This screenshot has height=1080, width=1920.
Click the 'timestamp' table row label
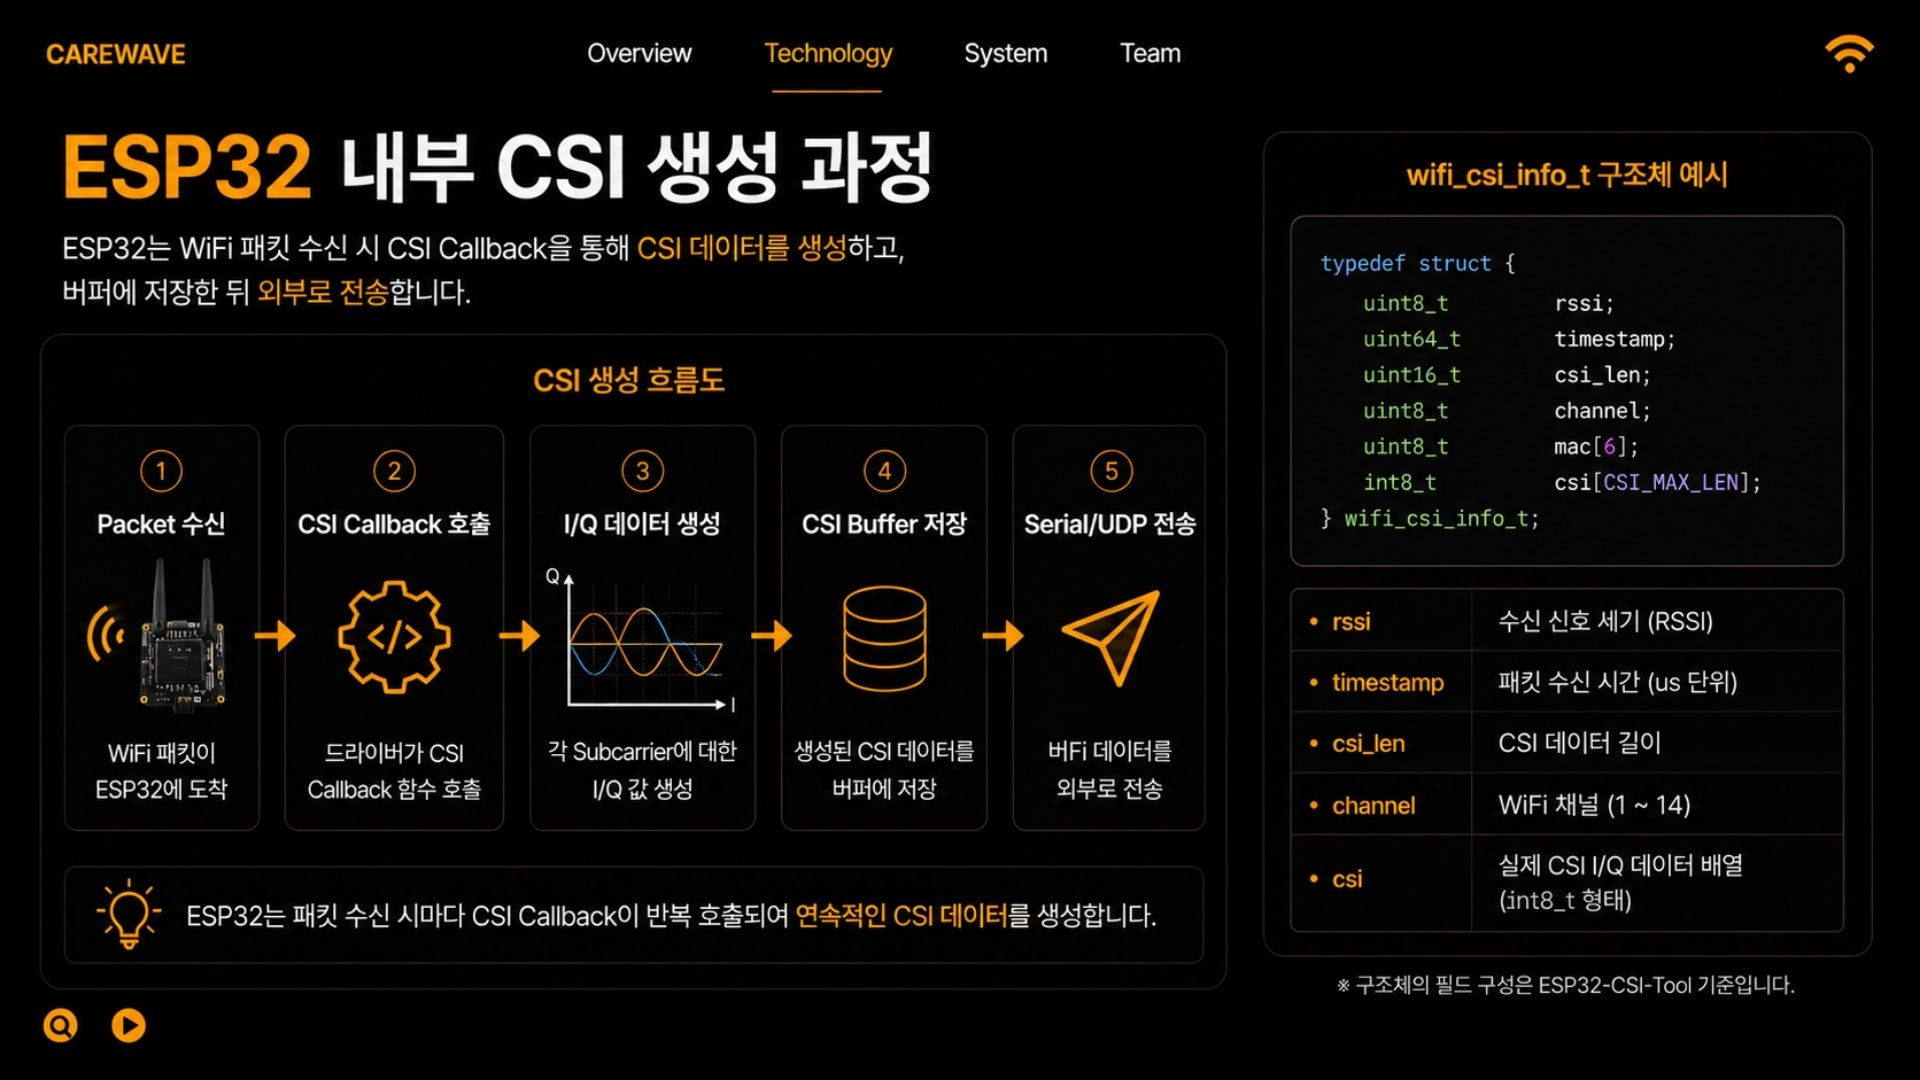pos(1388,682)
